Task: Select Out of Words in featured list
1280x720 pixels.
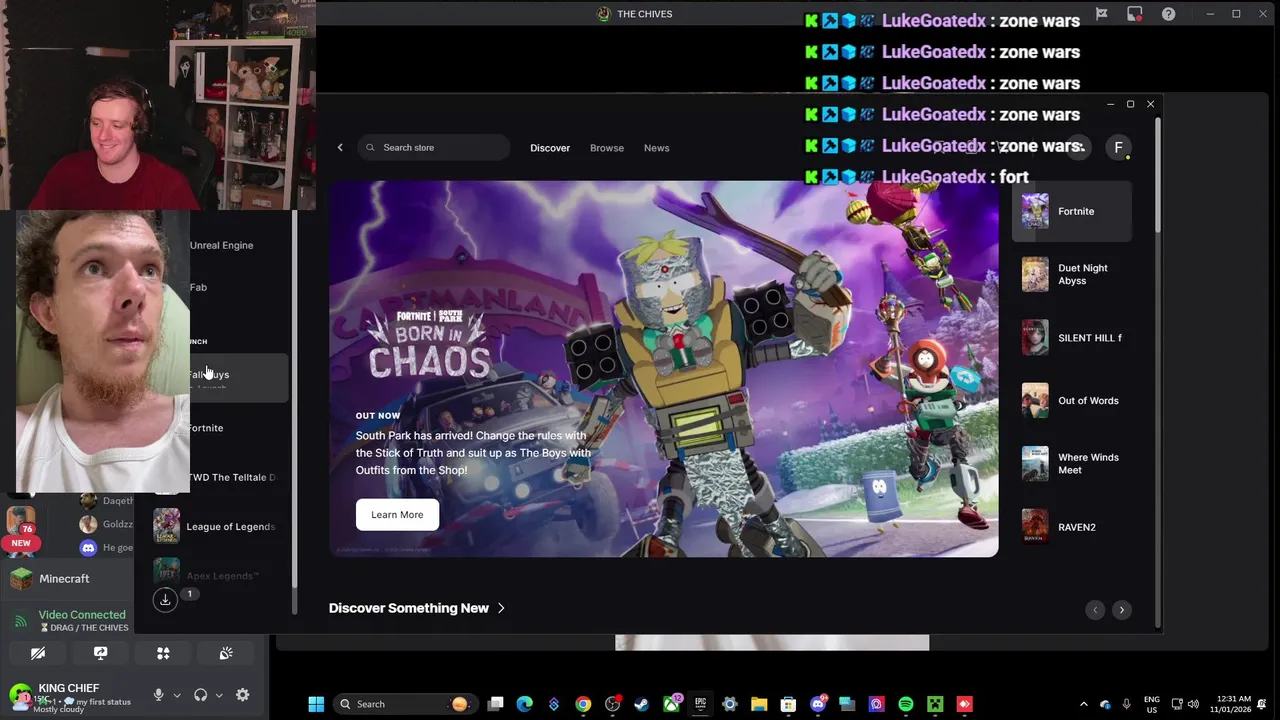Action: pyautogui.click(x=1072, y=401)
